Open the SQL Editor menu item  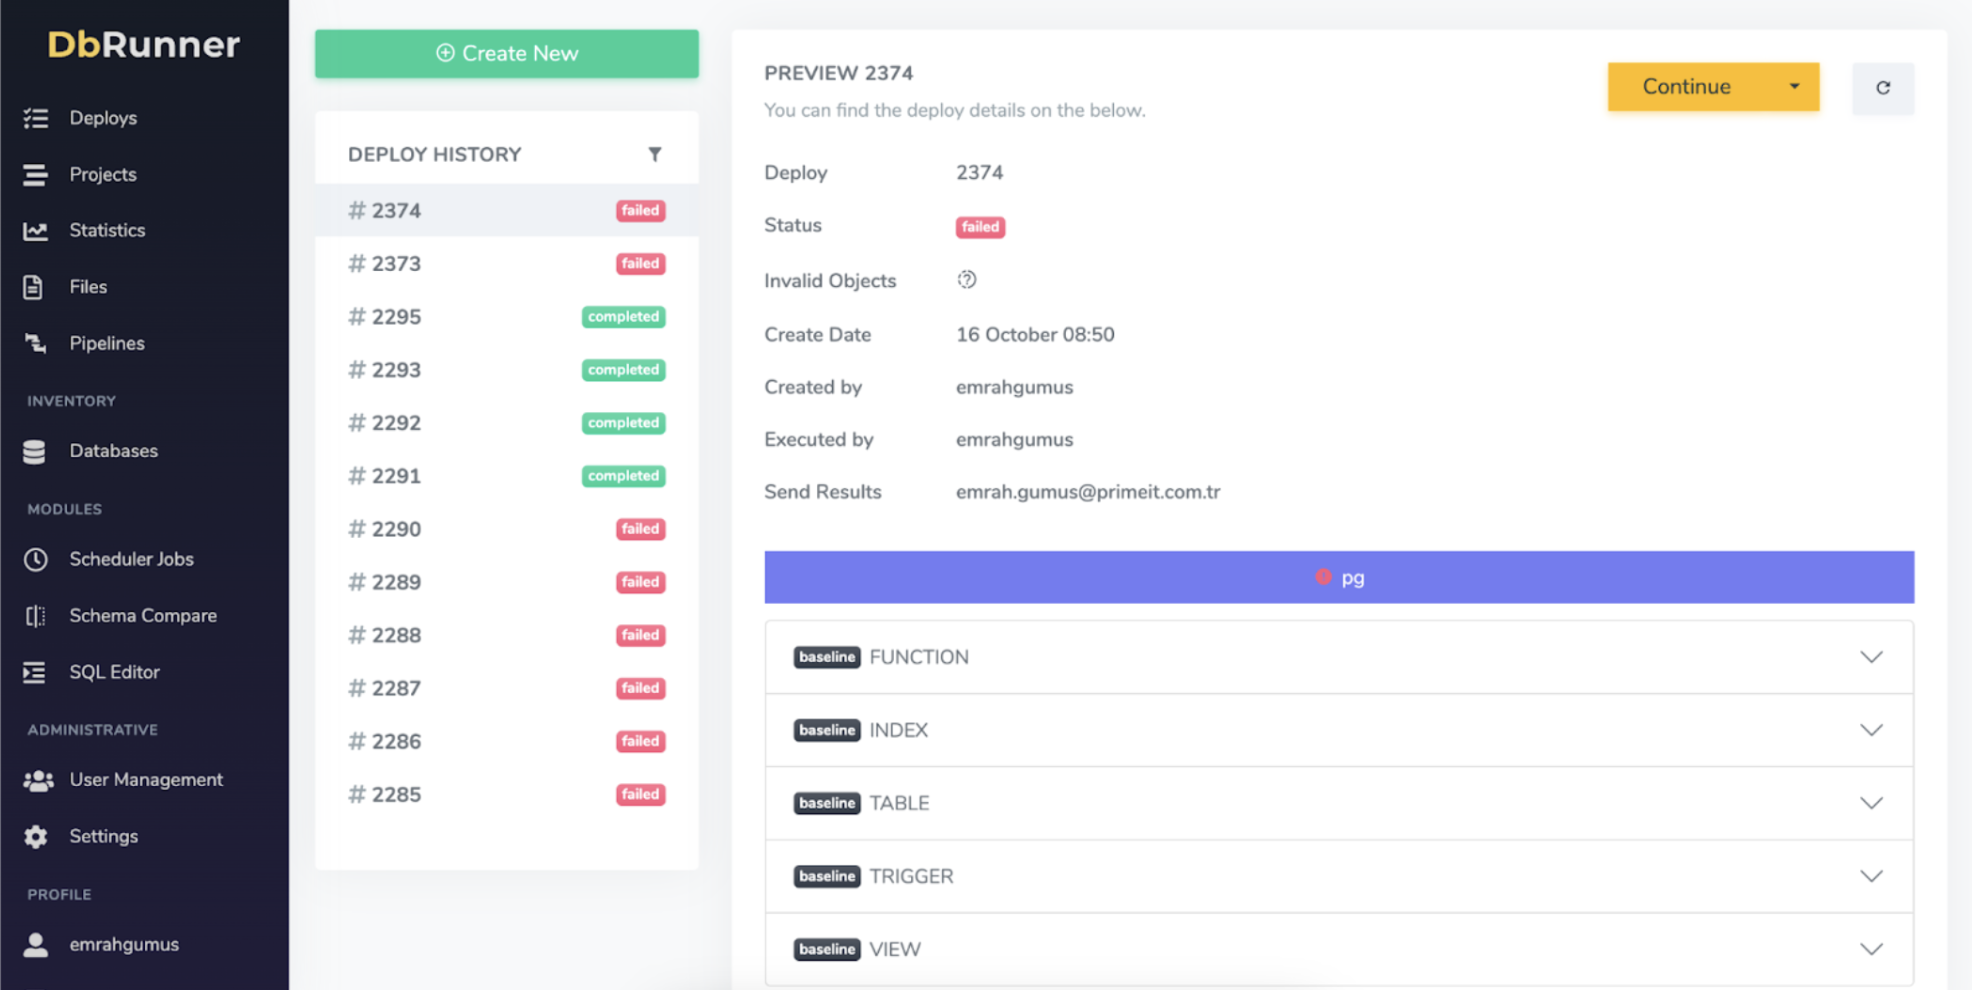pyautogui.click(x=114, y=672)
